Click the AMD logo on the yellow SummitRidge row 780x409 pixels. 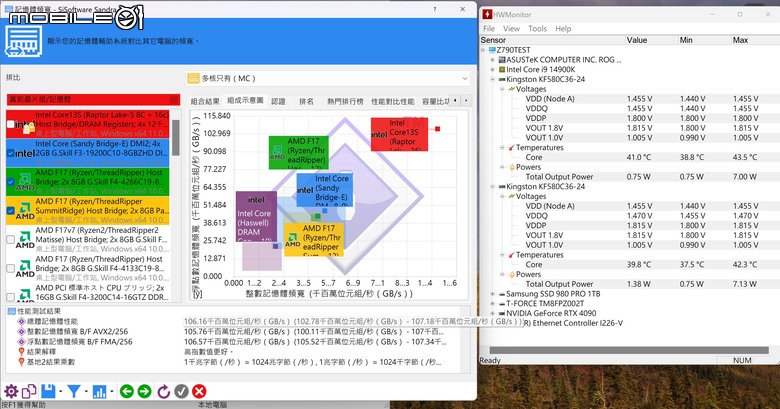[25, 210]
